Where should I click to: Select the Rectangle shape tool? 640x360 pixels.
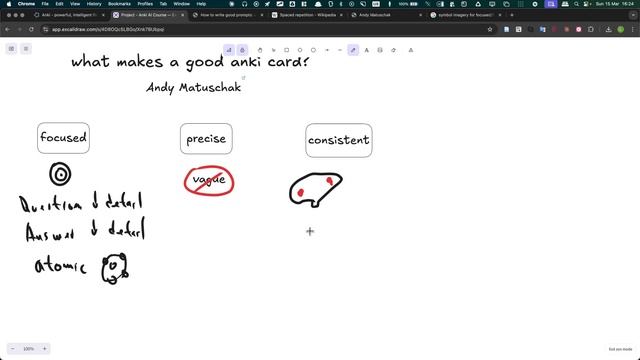pos(287,50)
